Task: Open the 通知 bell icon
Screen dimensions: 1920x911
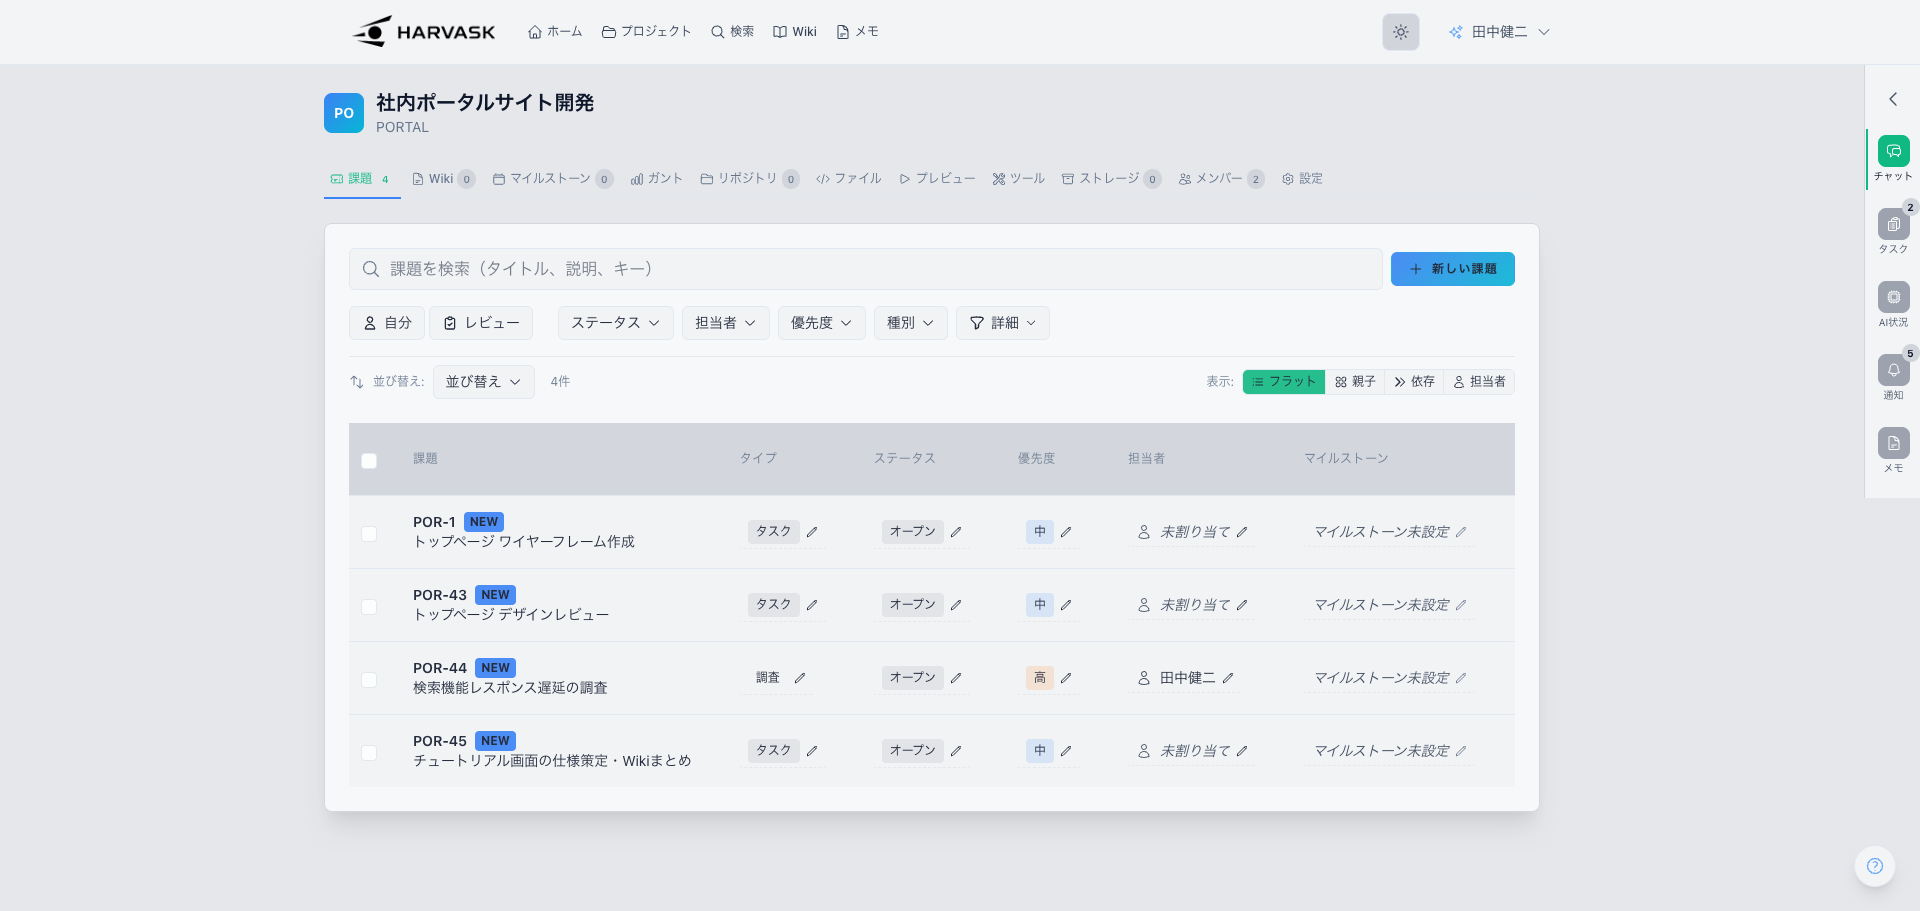Action: coord(1893,371)
